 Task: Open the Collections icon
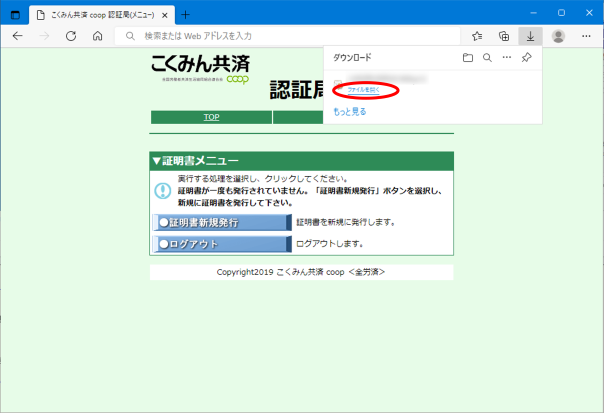(504, 36)
